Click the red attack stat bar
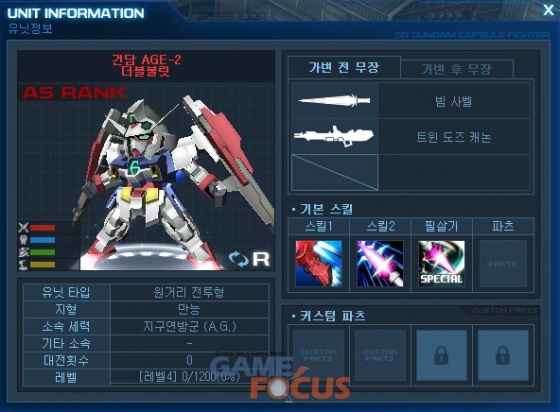Image resolution: width=560 pixels, height=412 pixels. coord(42,228)
